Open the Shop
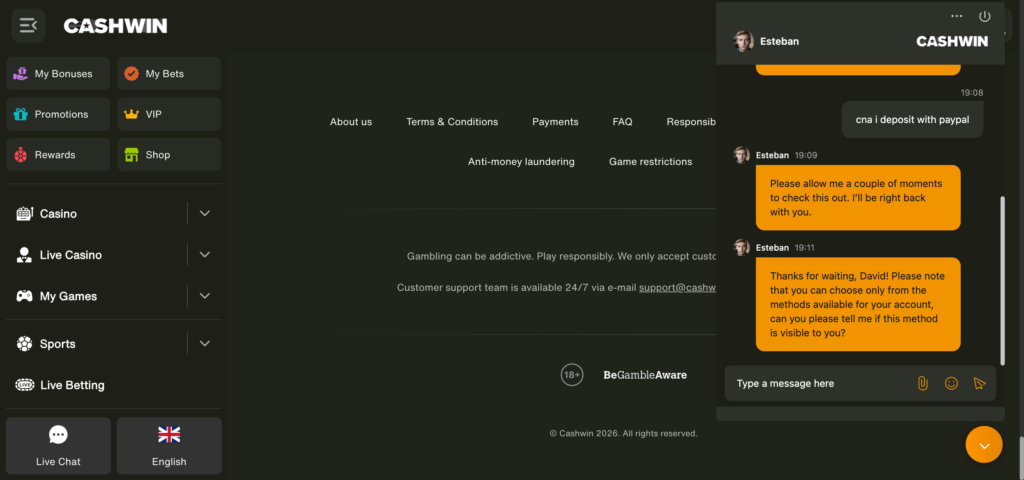1024x480 pixels. coord(169,155)
